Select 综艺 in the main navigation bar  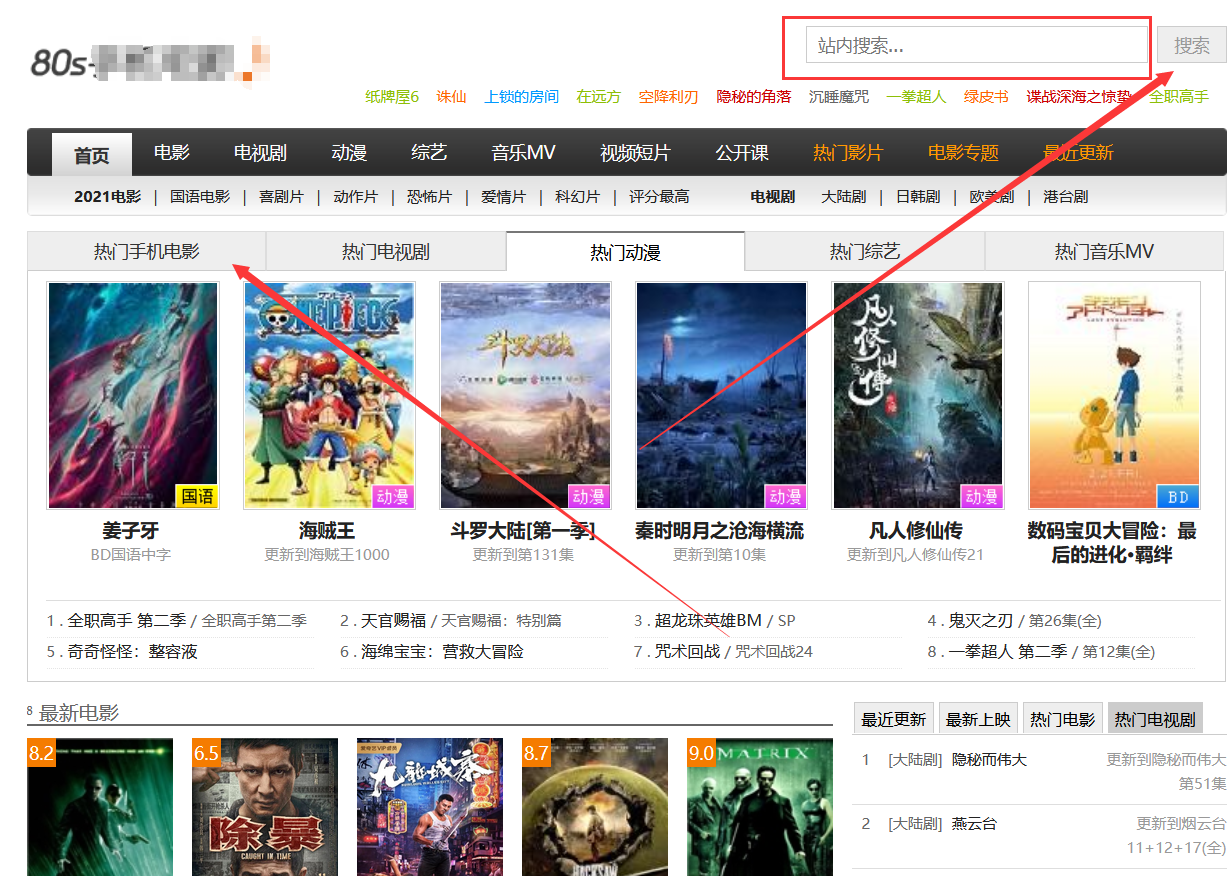coord(429,153)
